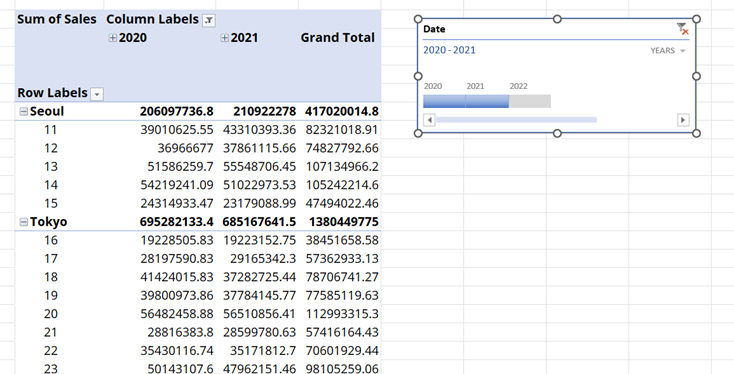Select Tokyo grand total 1380449775

[x=344, y=222]
